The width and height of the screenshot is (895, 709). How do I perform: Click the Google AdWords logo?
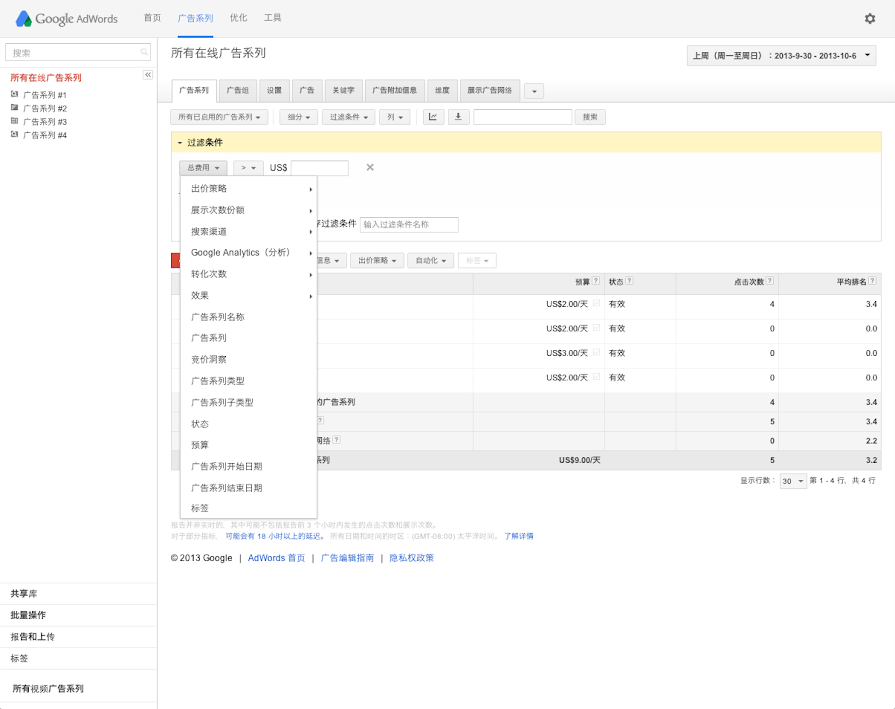66,18
